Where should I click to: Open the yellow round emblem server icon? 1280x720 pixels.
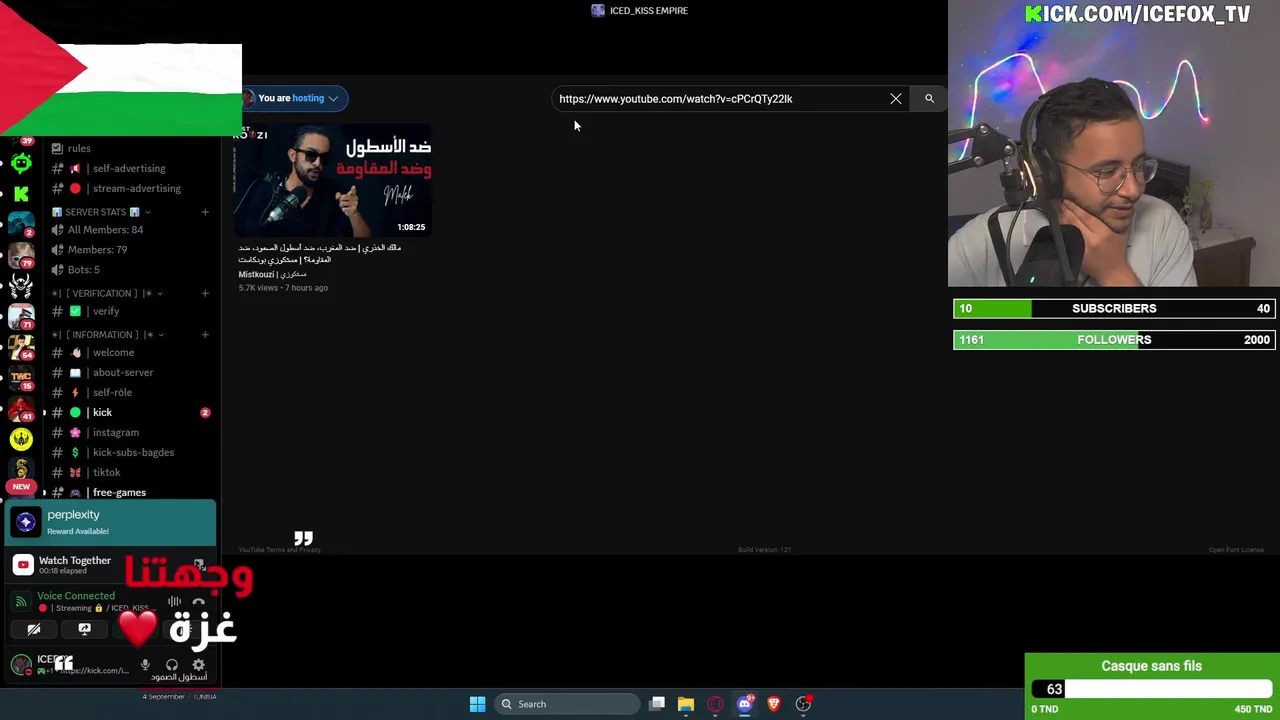[21, 439]
